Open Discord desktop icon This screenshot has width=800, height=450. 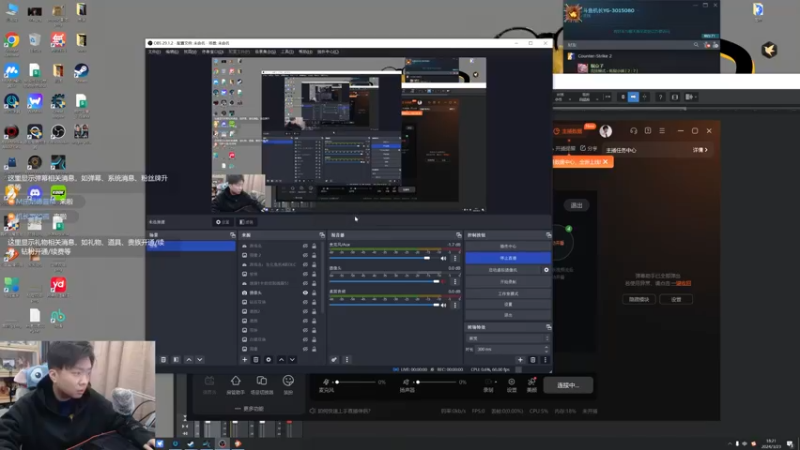pos(35,193)
